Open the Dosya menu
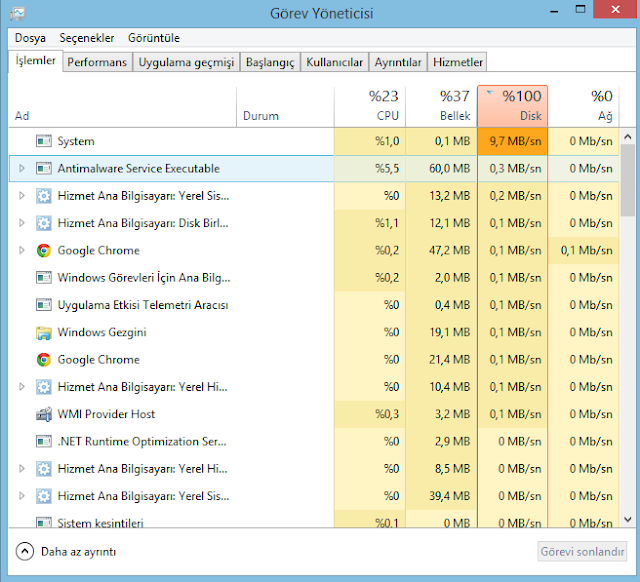Viewport: 640px width, 582px height. coord(30,38)
